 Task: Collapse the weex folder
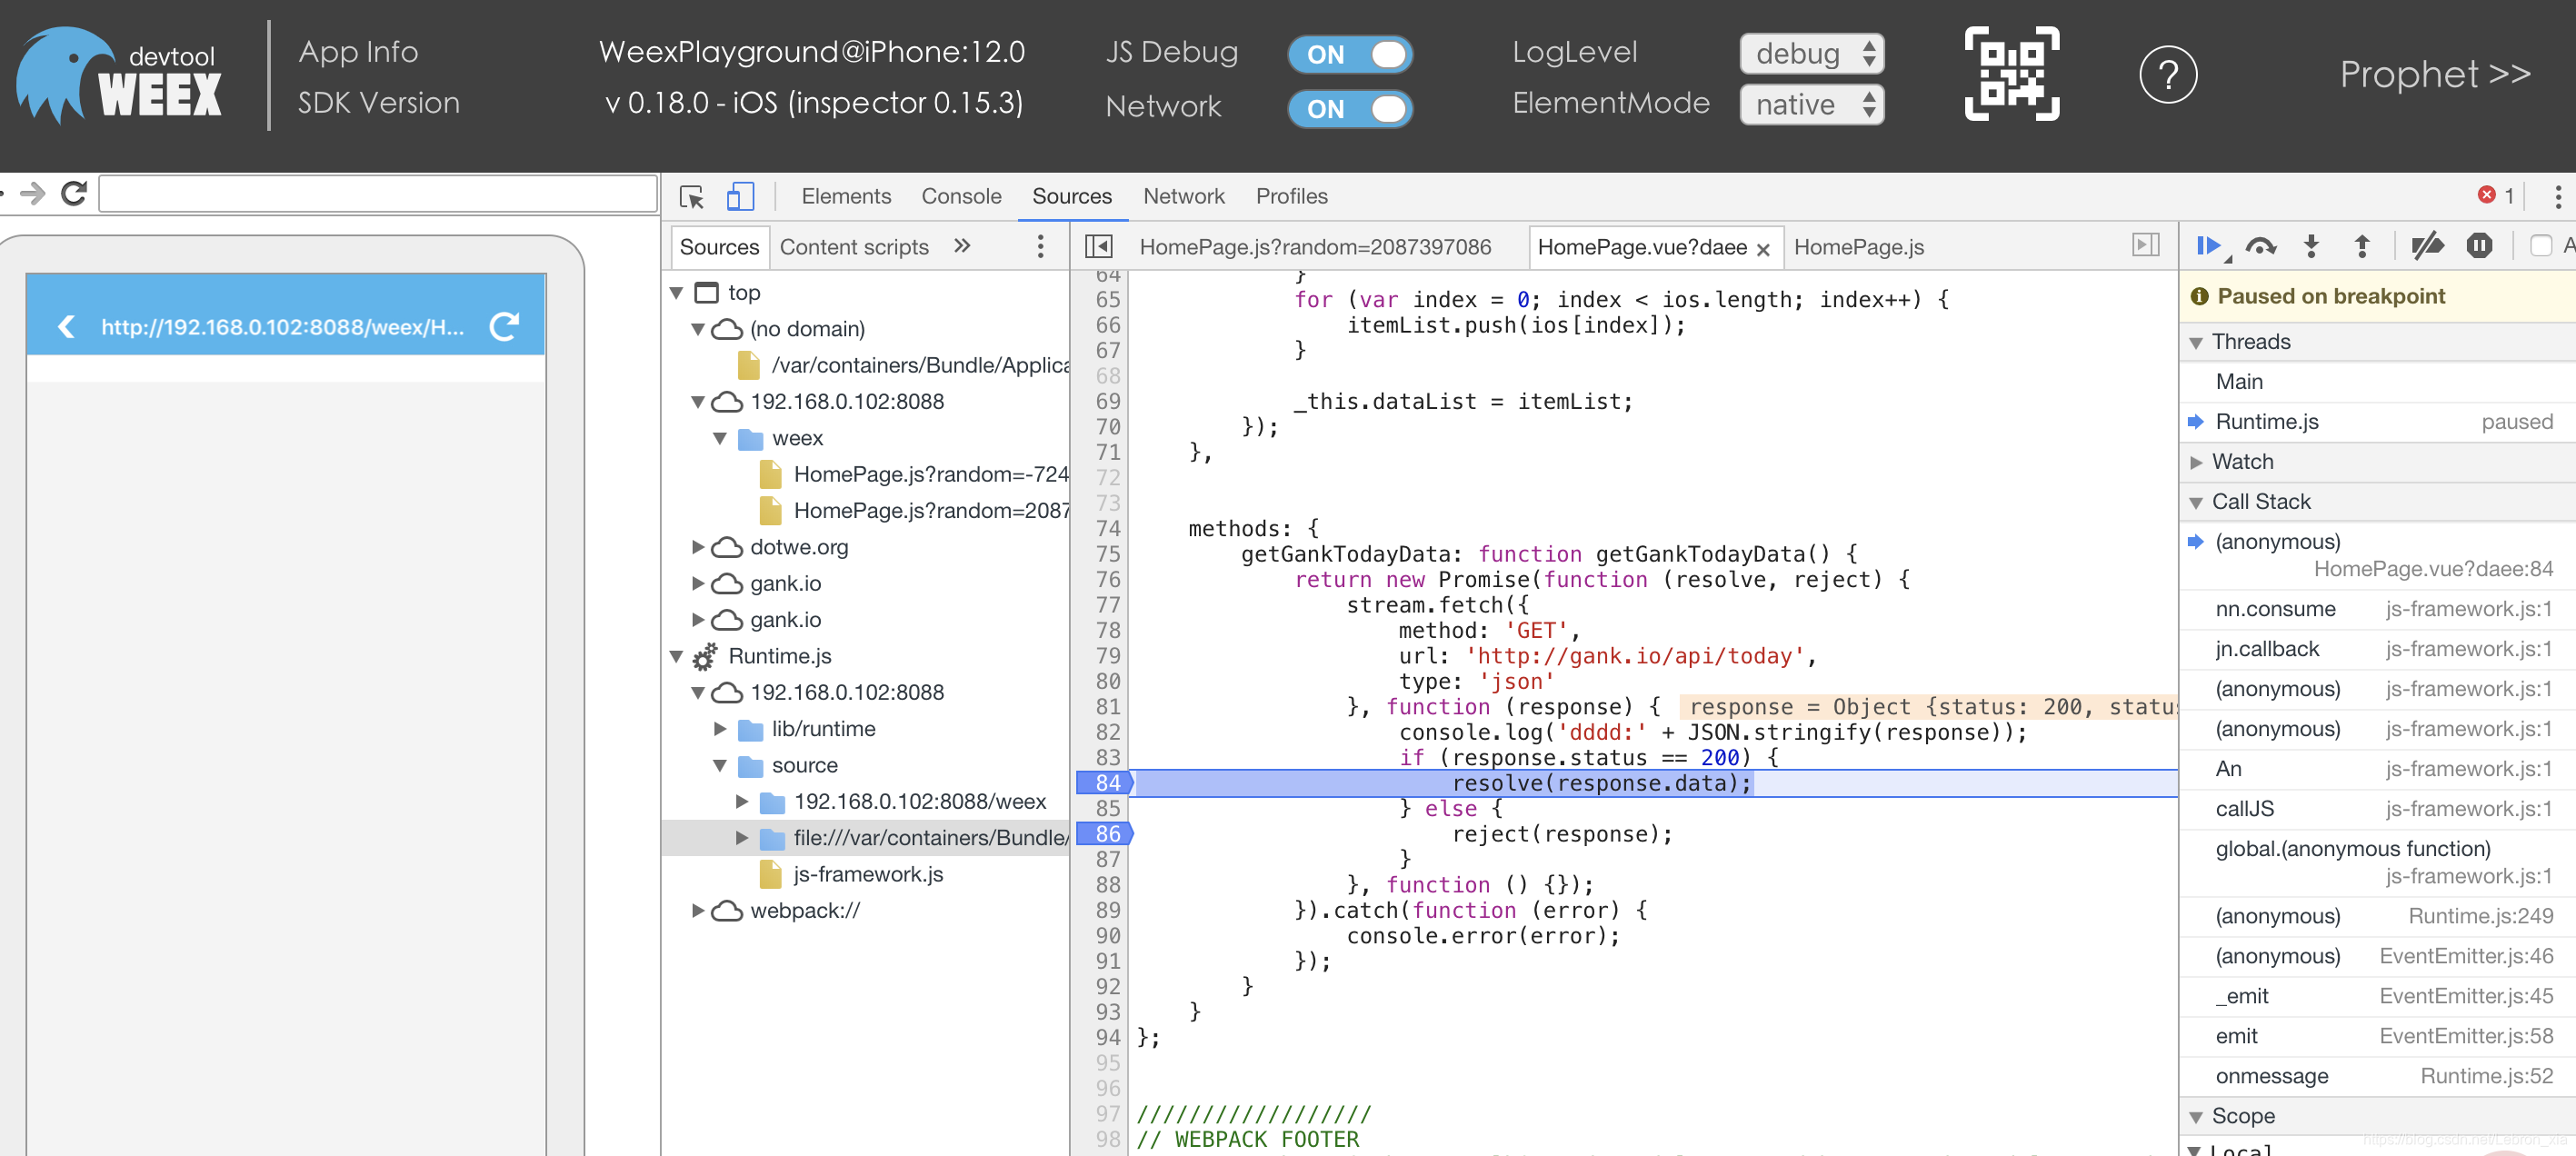pos(720,438)
